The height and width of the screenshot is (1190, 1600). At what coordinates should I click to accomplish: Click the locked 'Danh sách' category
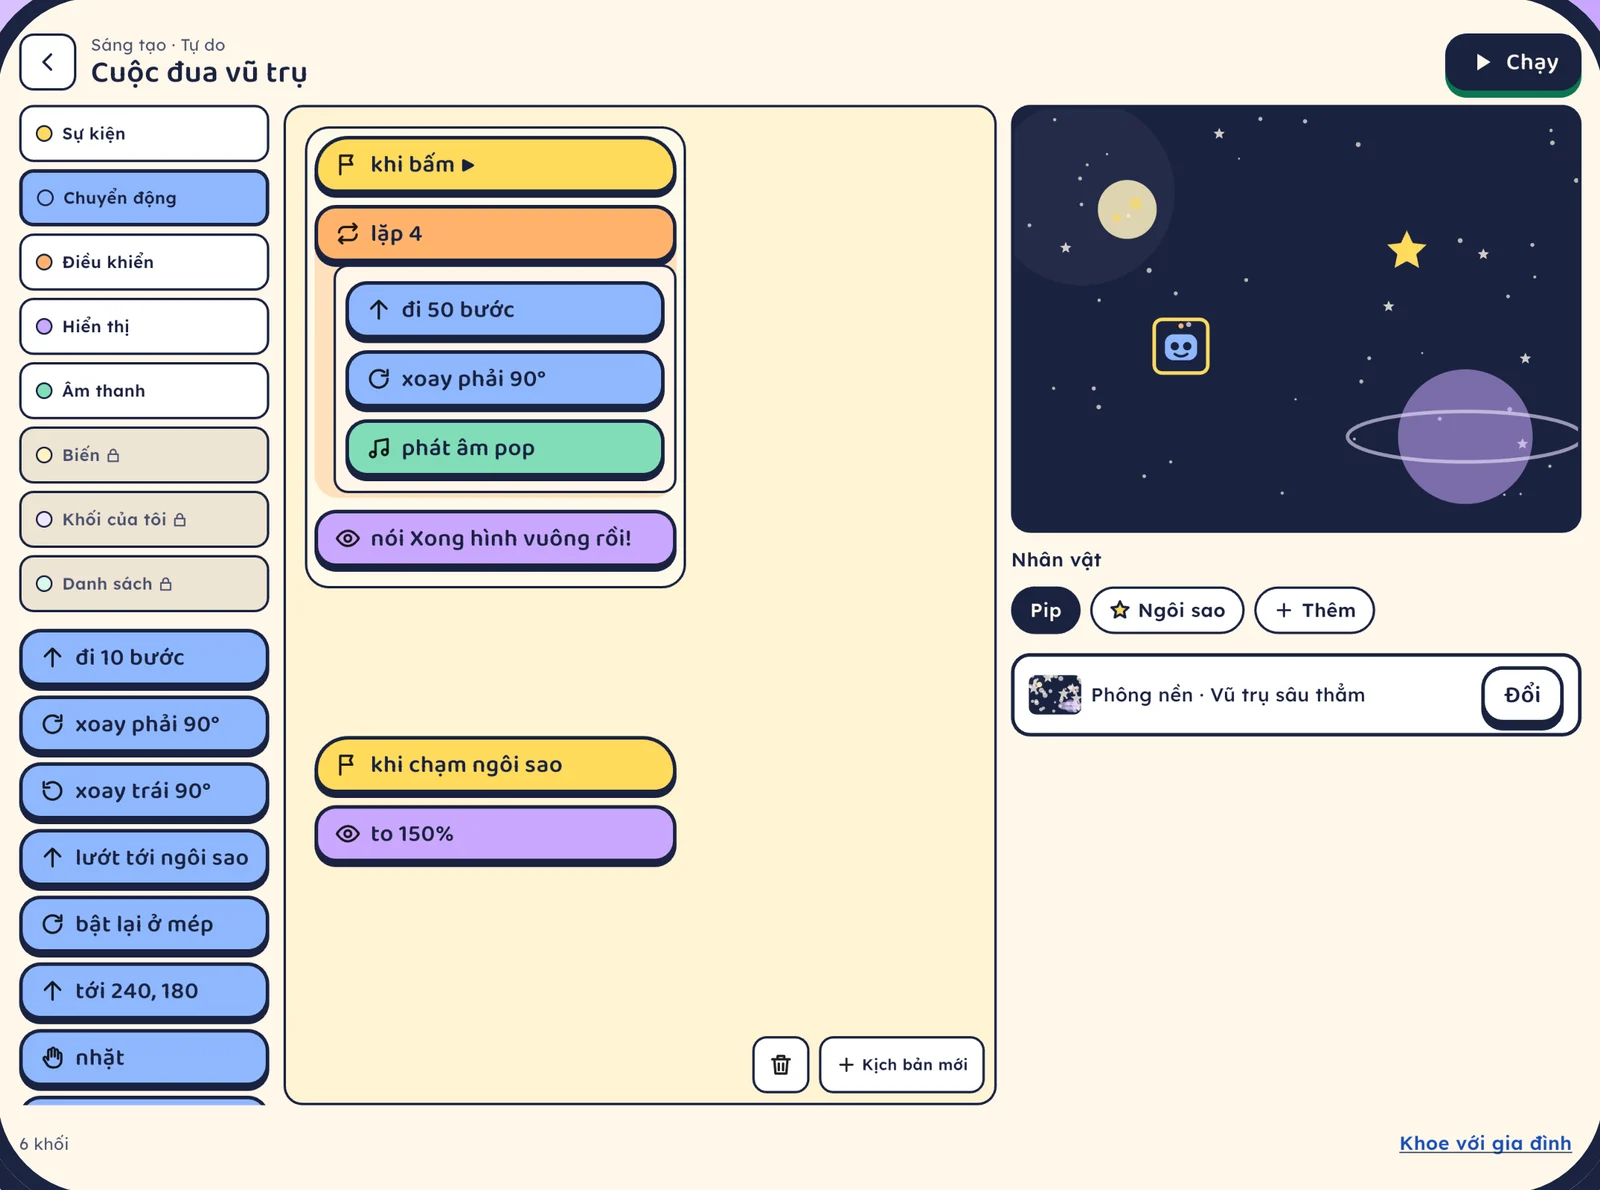click(x=144, y=583)
